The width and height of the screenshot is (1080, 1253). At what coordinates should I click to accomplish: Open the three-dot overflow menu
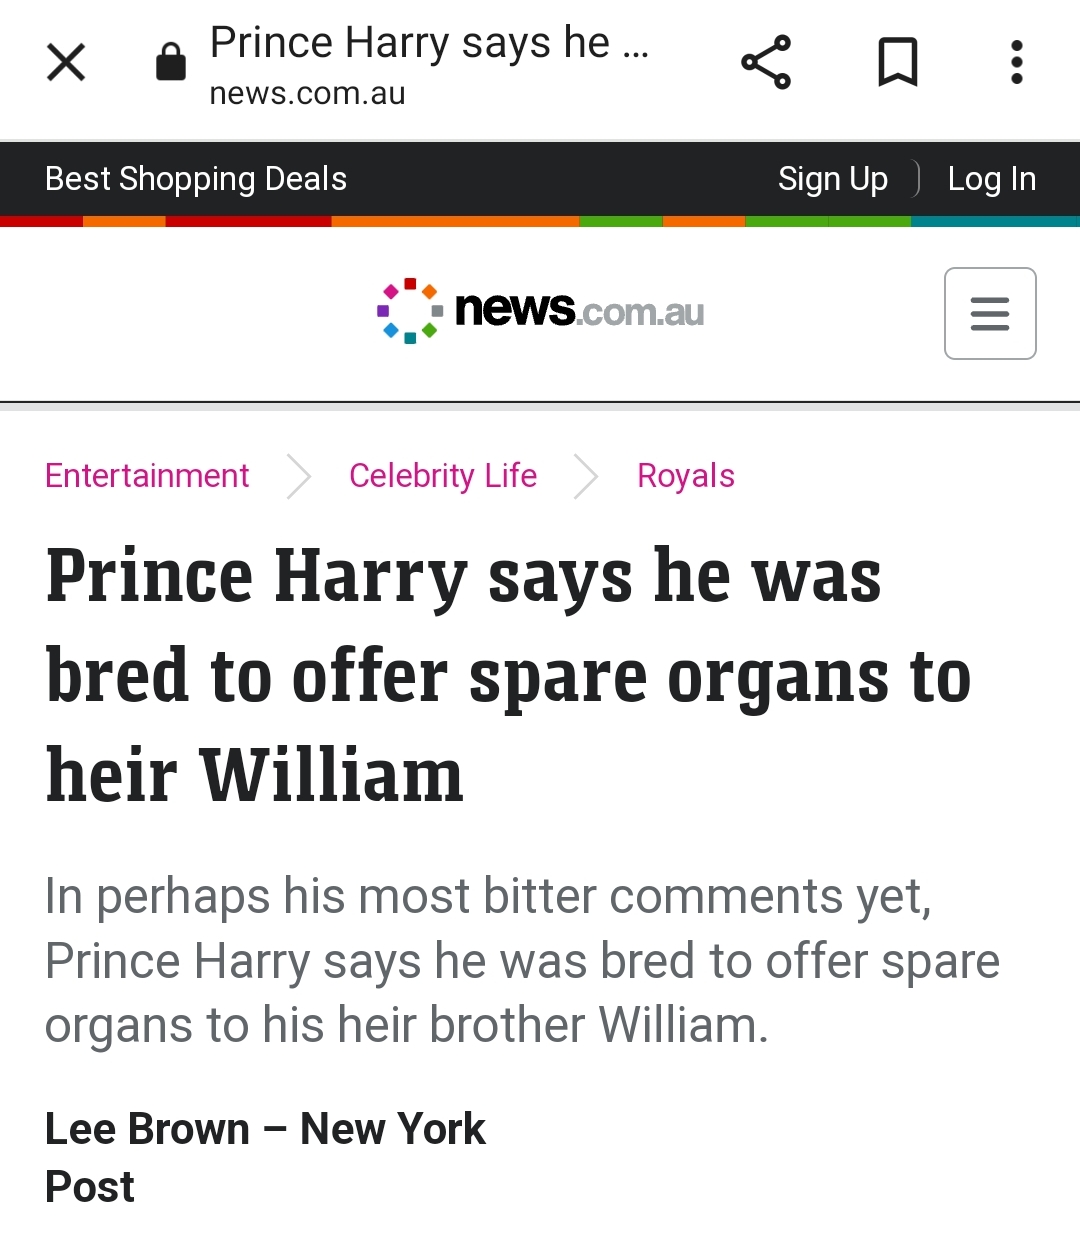point(1016,62)
